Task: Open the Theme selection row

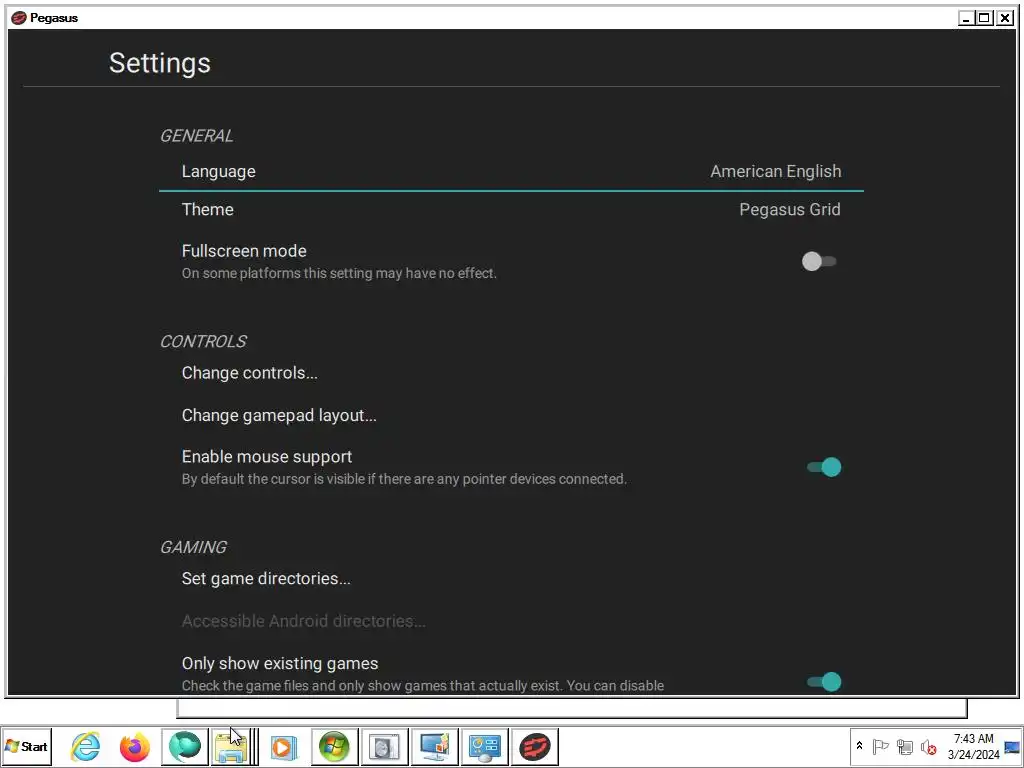Action: (x=511, y=210)
